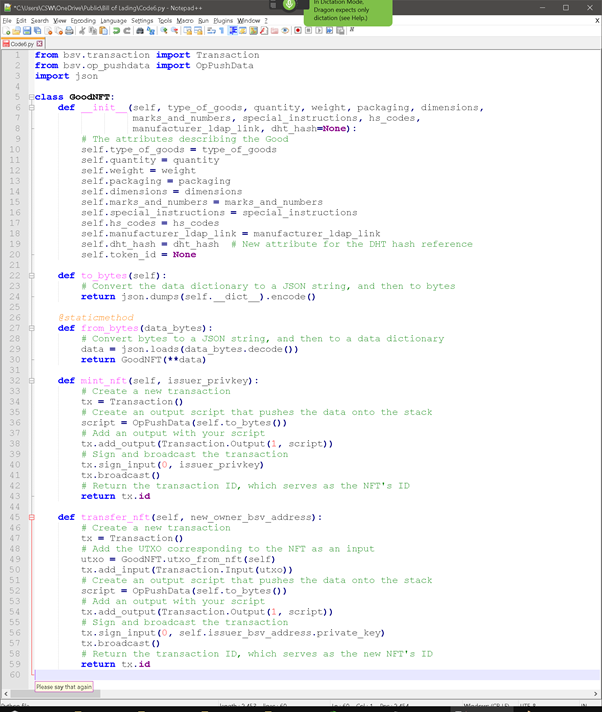Open the Folder as Workspace icon

click(x=274, y=31)
